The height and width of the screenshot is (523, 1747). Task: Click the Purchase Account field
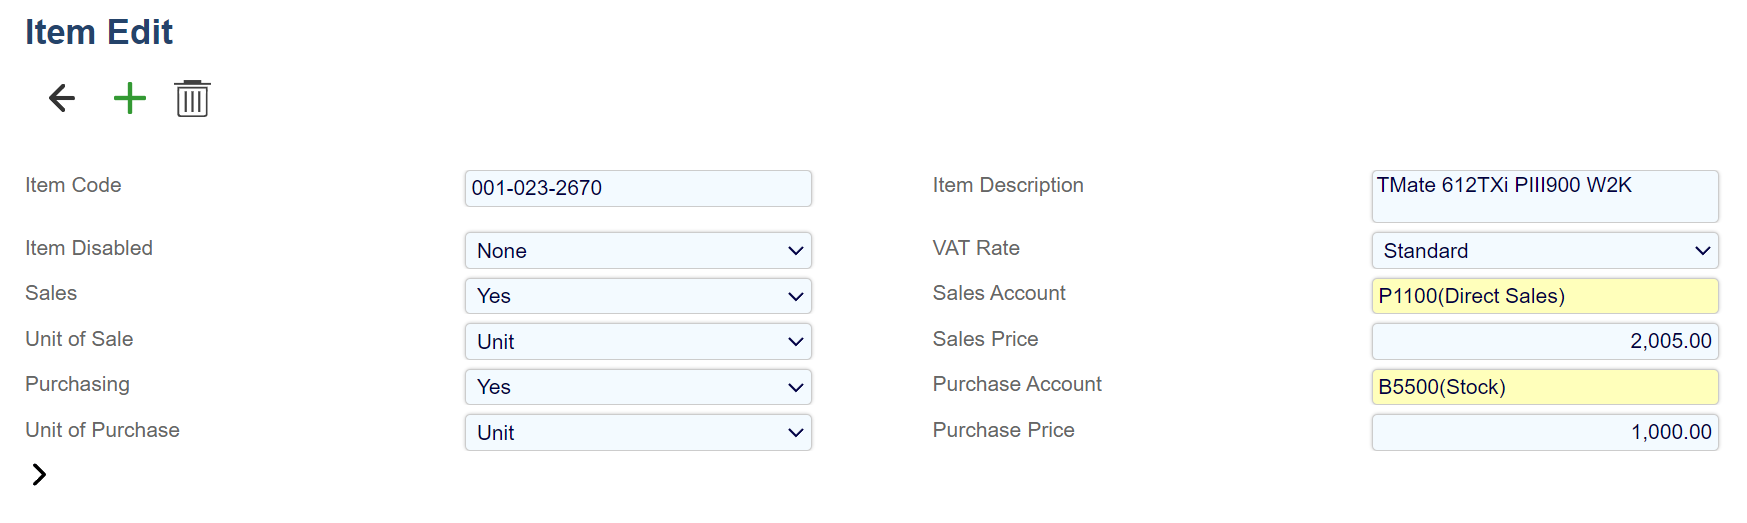point(1544,387)
